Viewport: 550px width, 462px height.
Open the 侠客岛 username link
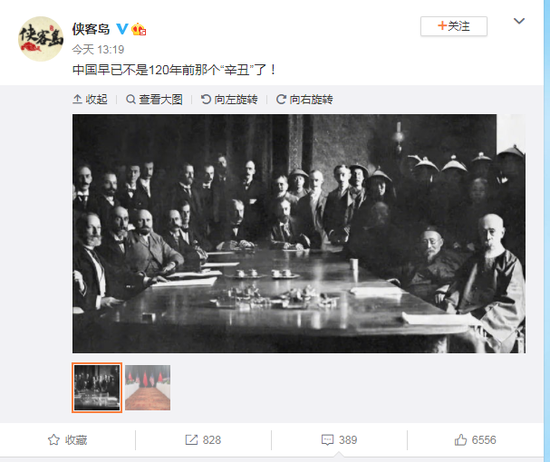pyautogui.click(x=91, y=29)
